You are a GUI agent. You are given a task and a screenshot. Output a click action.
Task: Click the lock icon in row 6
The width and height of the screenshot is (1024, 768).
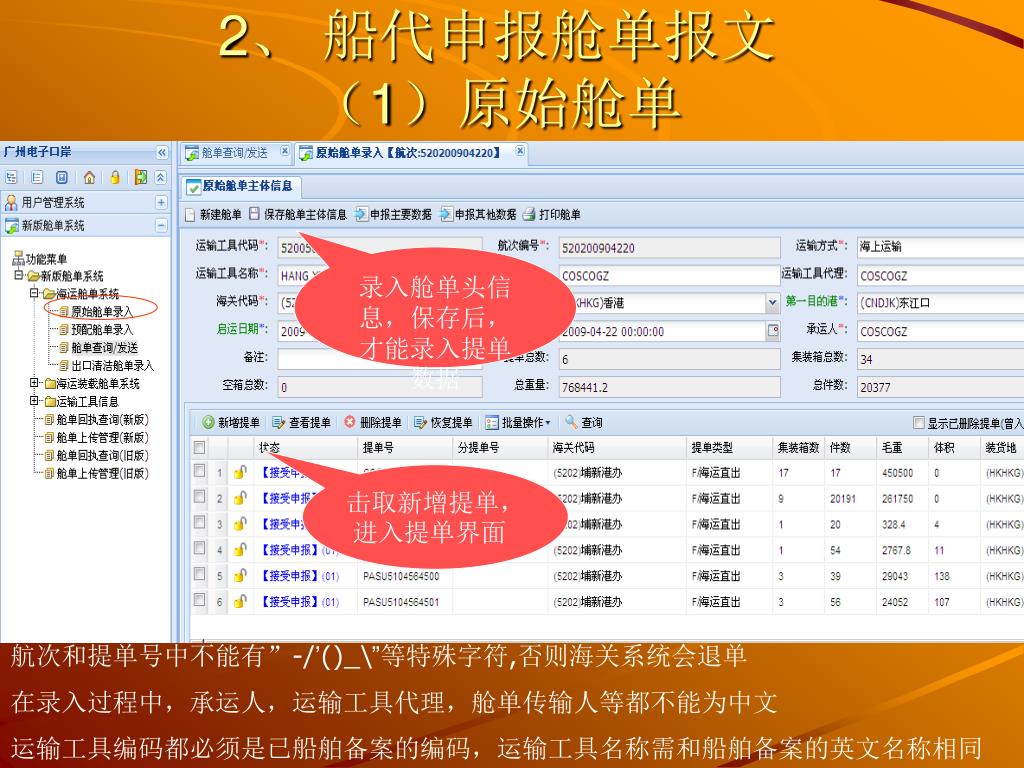240,601
